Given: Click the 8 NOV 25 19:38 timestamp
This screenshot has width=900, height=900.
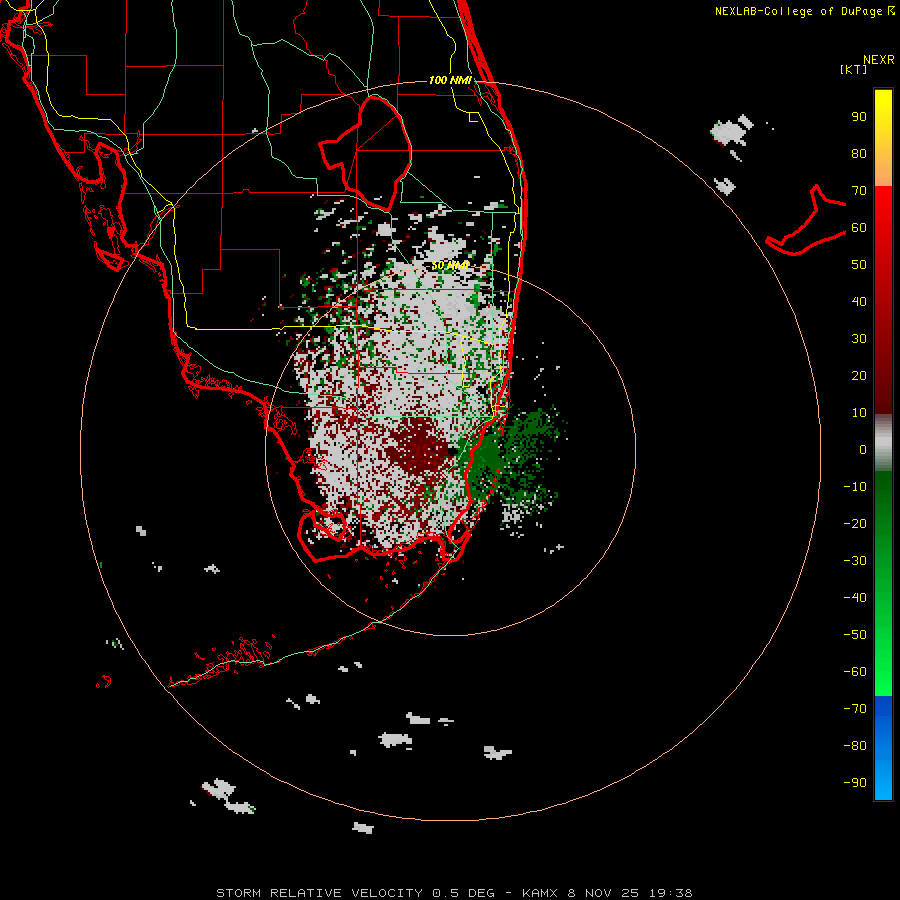Looking at the screenshot, I should click(x=629, y=893).
